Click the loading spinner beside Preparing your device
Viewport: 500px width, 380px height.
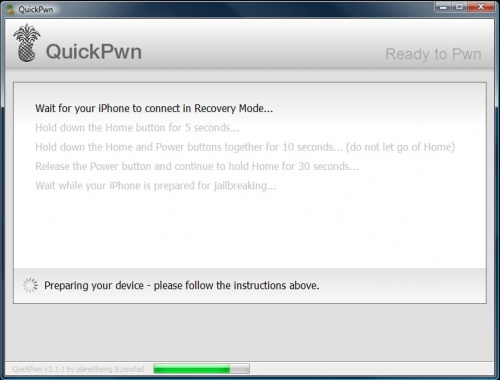pos(30,285)
